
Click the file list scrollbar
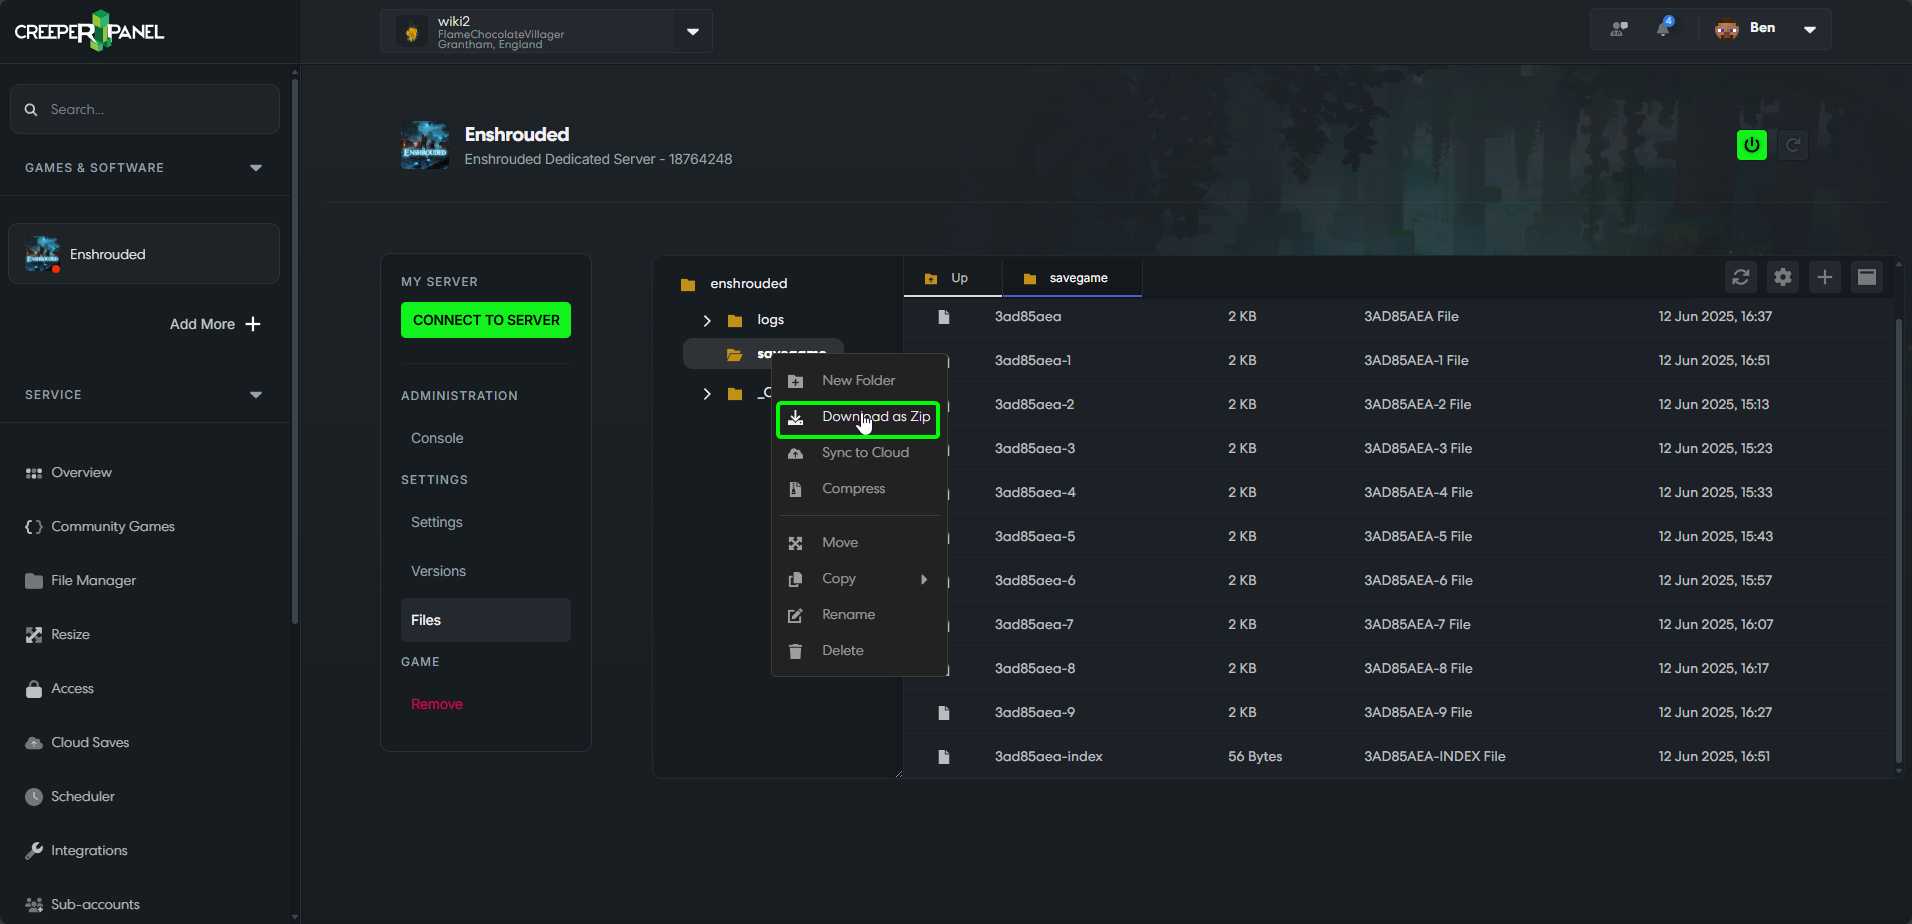pos(1898,540)
